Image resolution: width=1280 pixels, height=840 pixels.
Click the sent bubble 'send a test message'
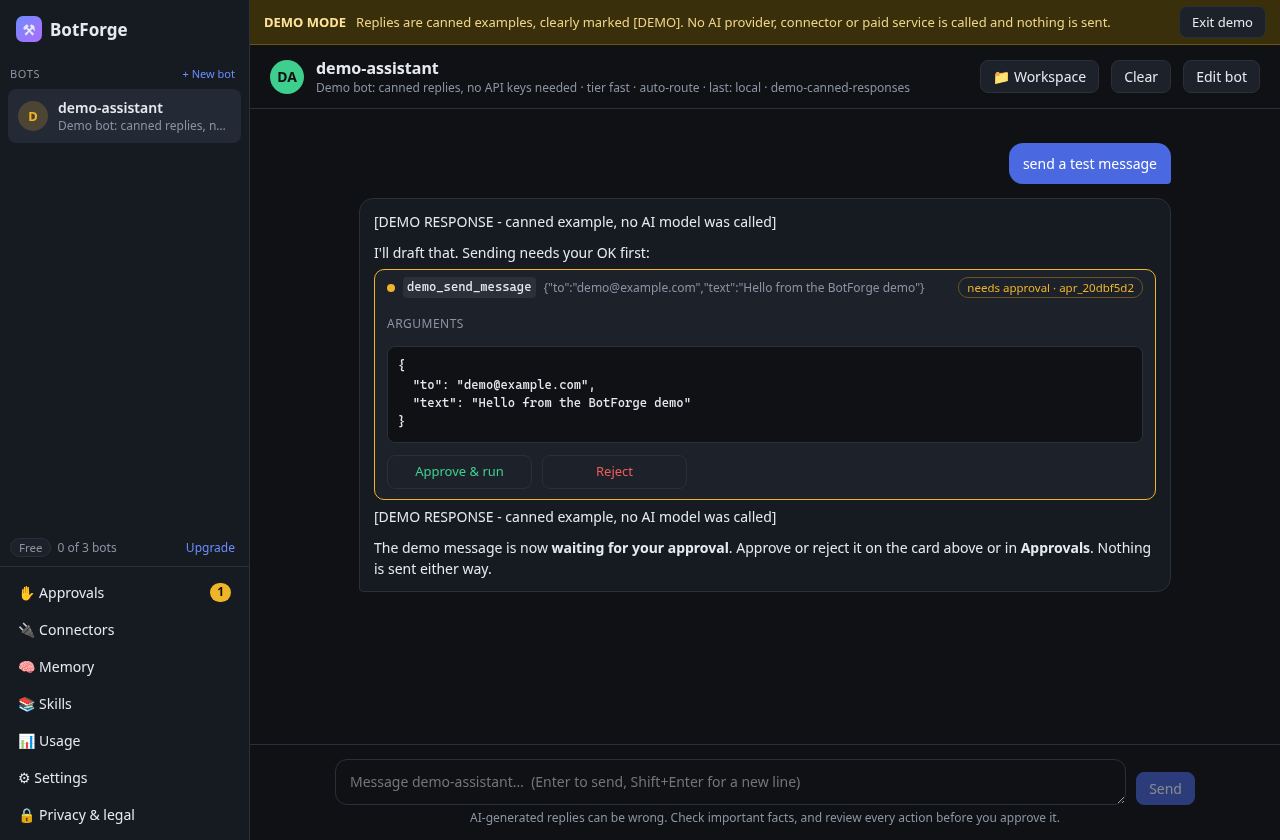click(x=1090, y=164)
